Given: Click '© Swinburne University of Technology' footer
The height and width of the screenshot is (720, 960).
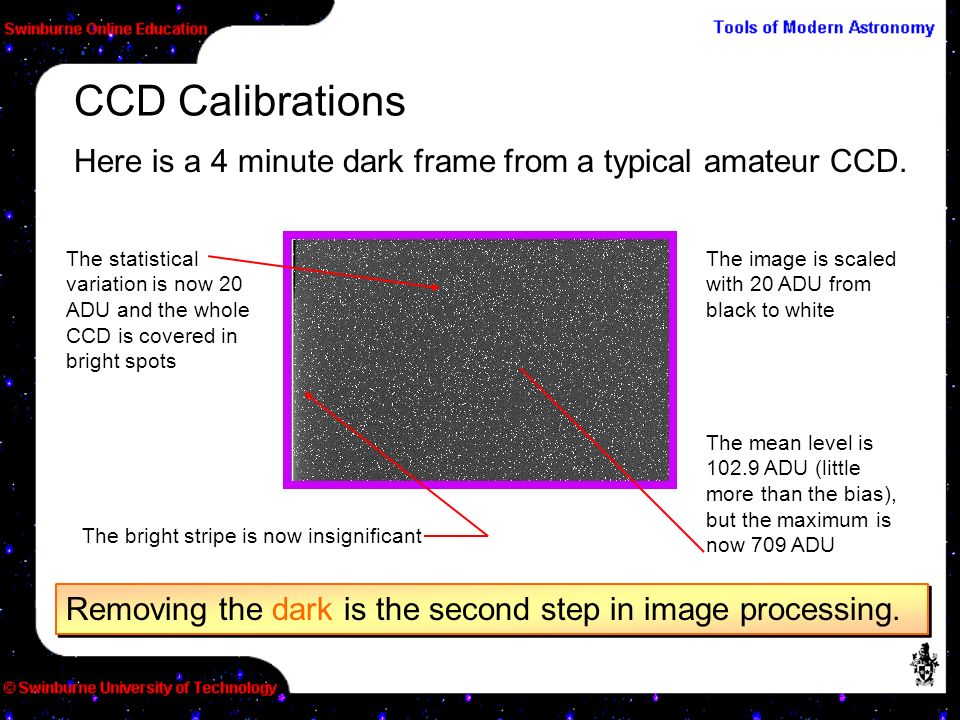Looking at the screenshot, I should pos(140,688).
